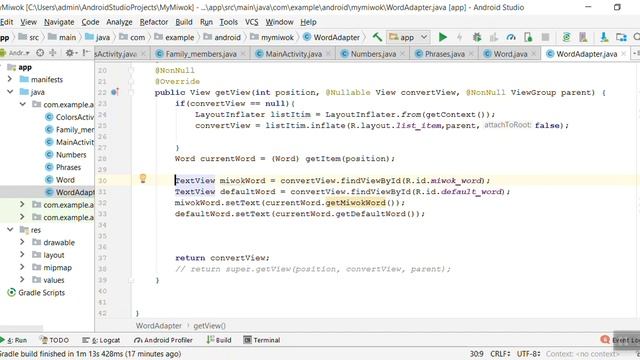Open the Build menu
Screen dimensions: 640x360
[x=184, y=22]
